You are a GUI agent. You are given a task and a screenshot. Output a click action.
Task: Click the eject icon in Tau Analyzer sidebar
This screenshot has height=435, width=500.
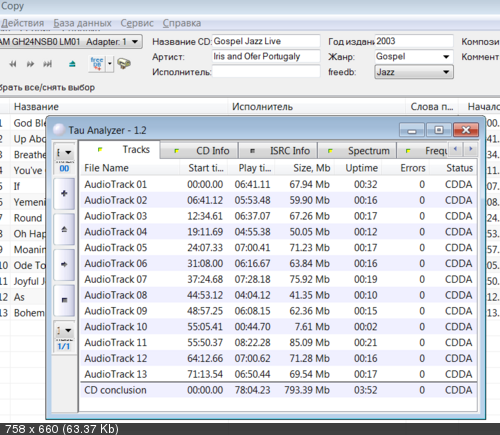coord(64,229)
